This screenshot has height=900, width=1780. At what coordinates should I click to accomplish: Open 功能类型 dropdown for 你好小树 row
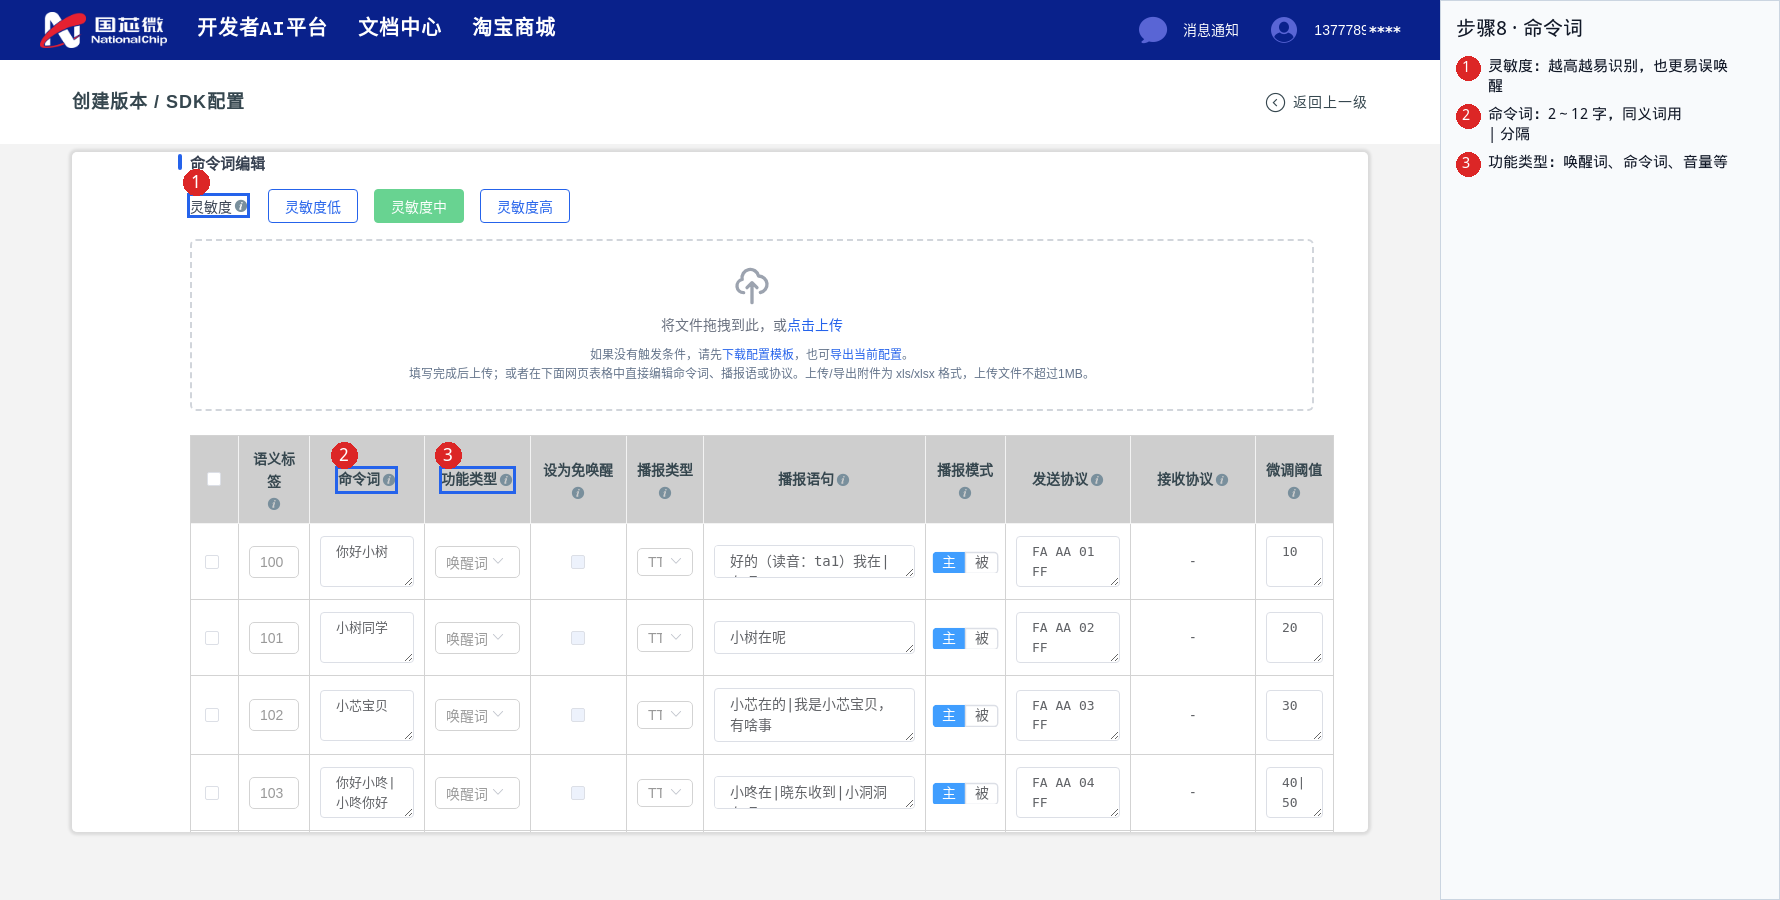[x=477, y=562]
